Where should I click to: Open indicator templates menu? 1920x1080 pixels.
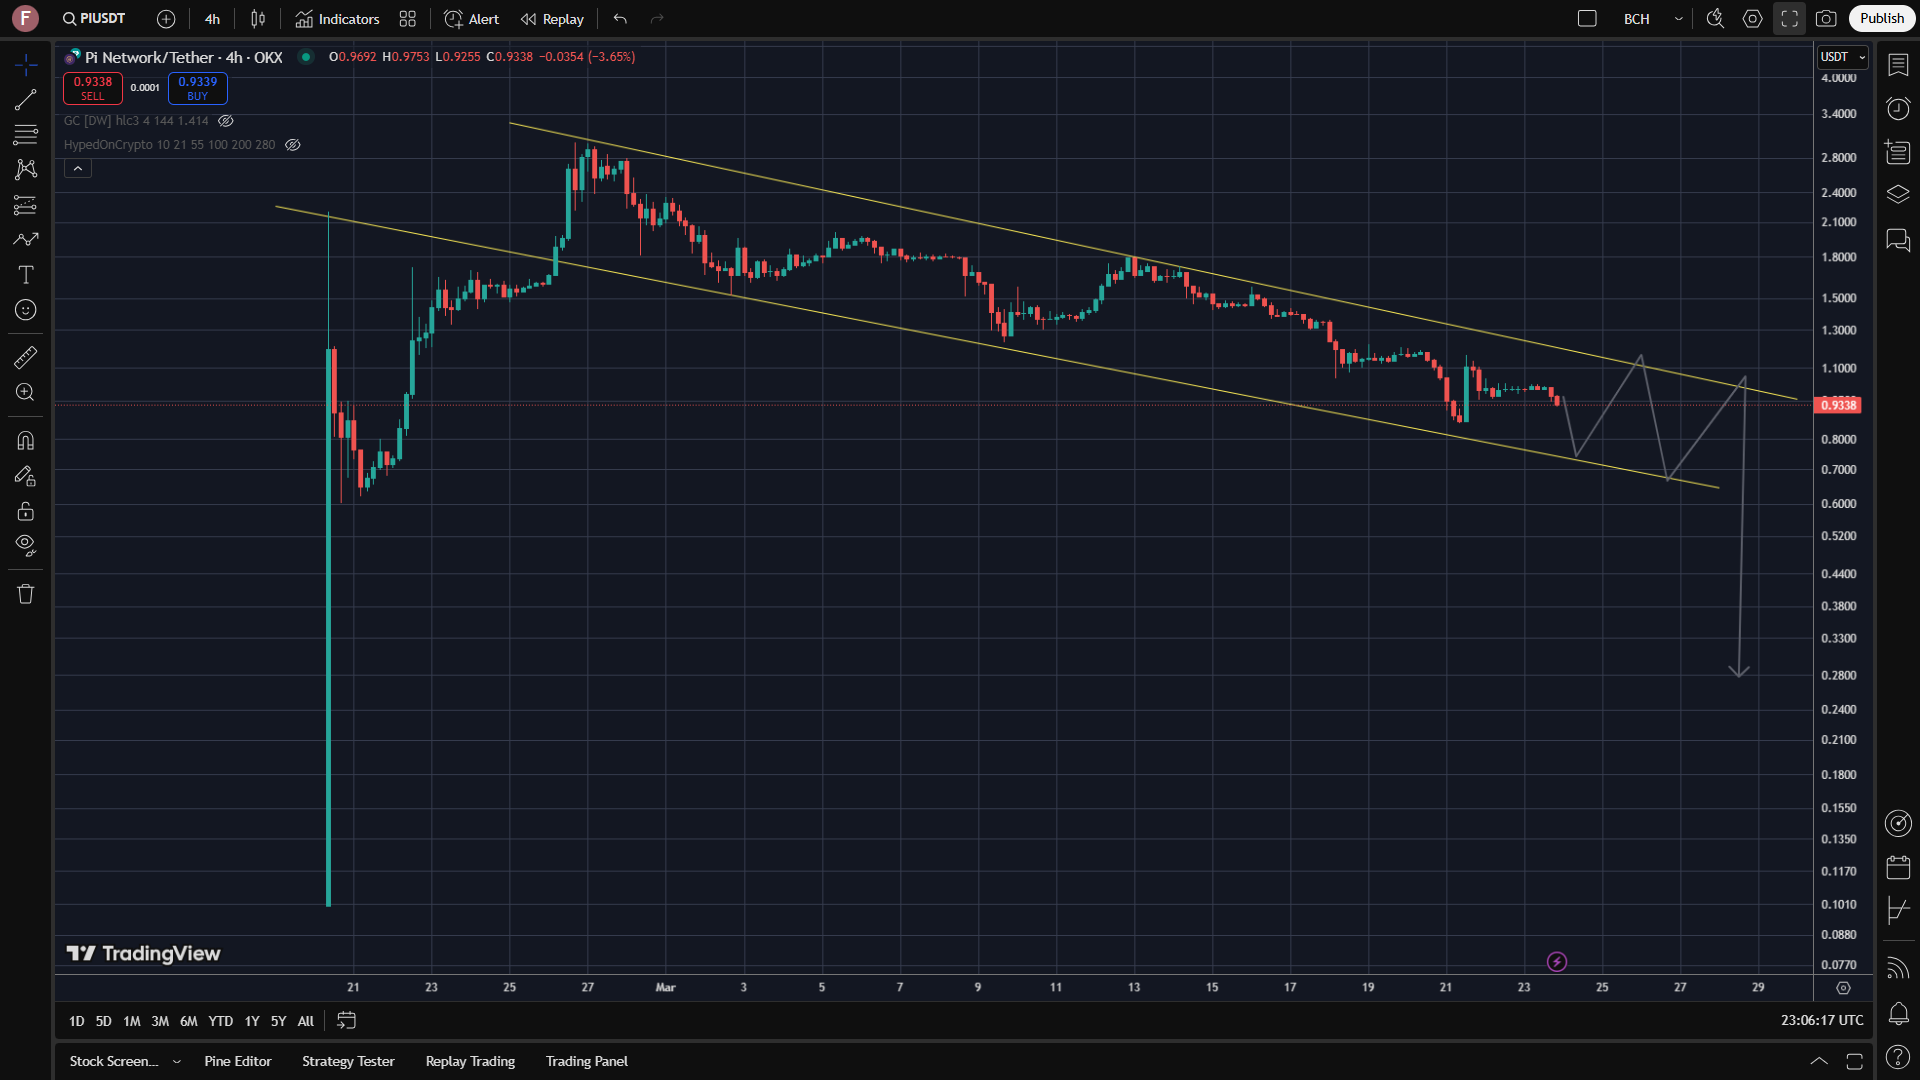click(x=408, y=19)
